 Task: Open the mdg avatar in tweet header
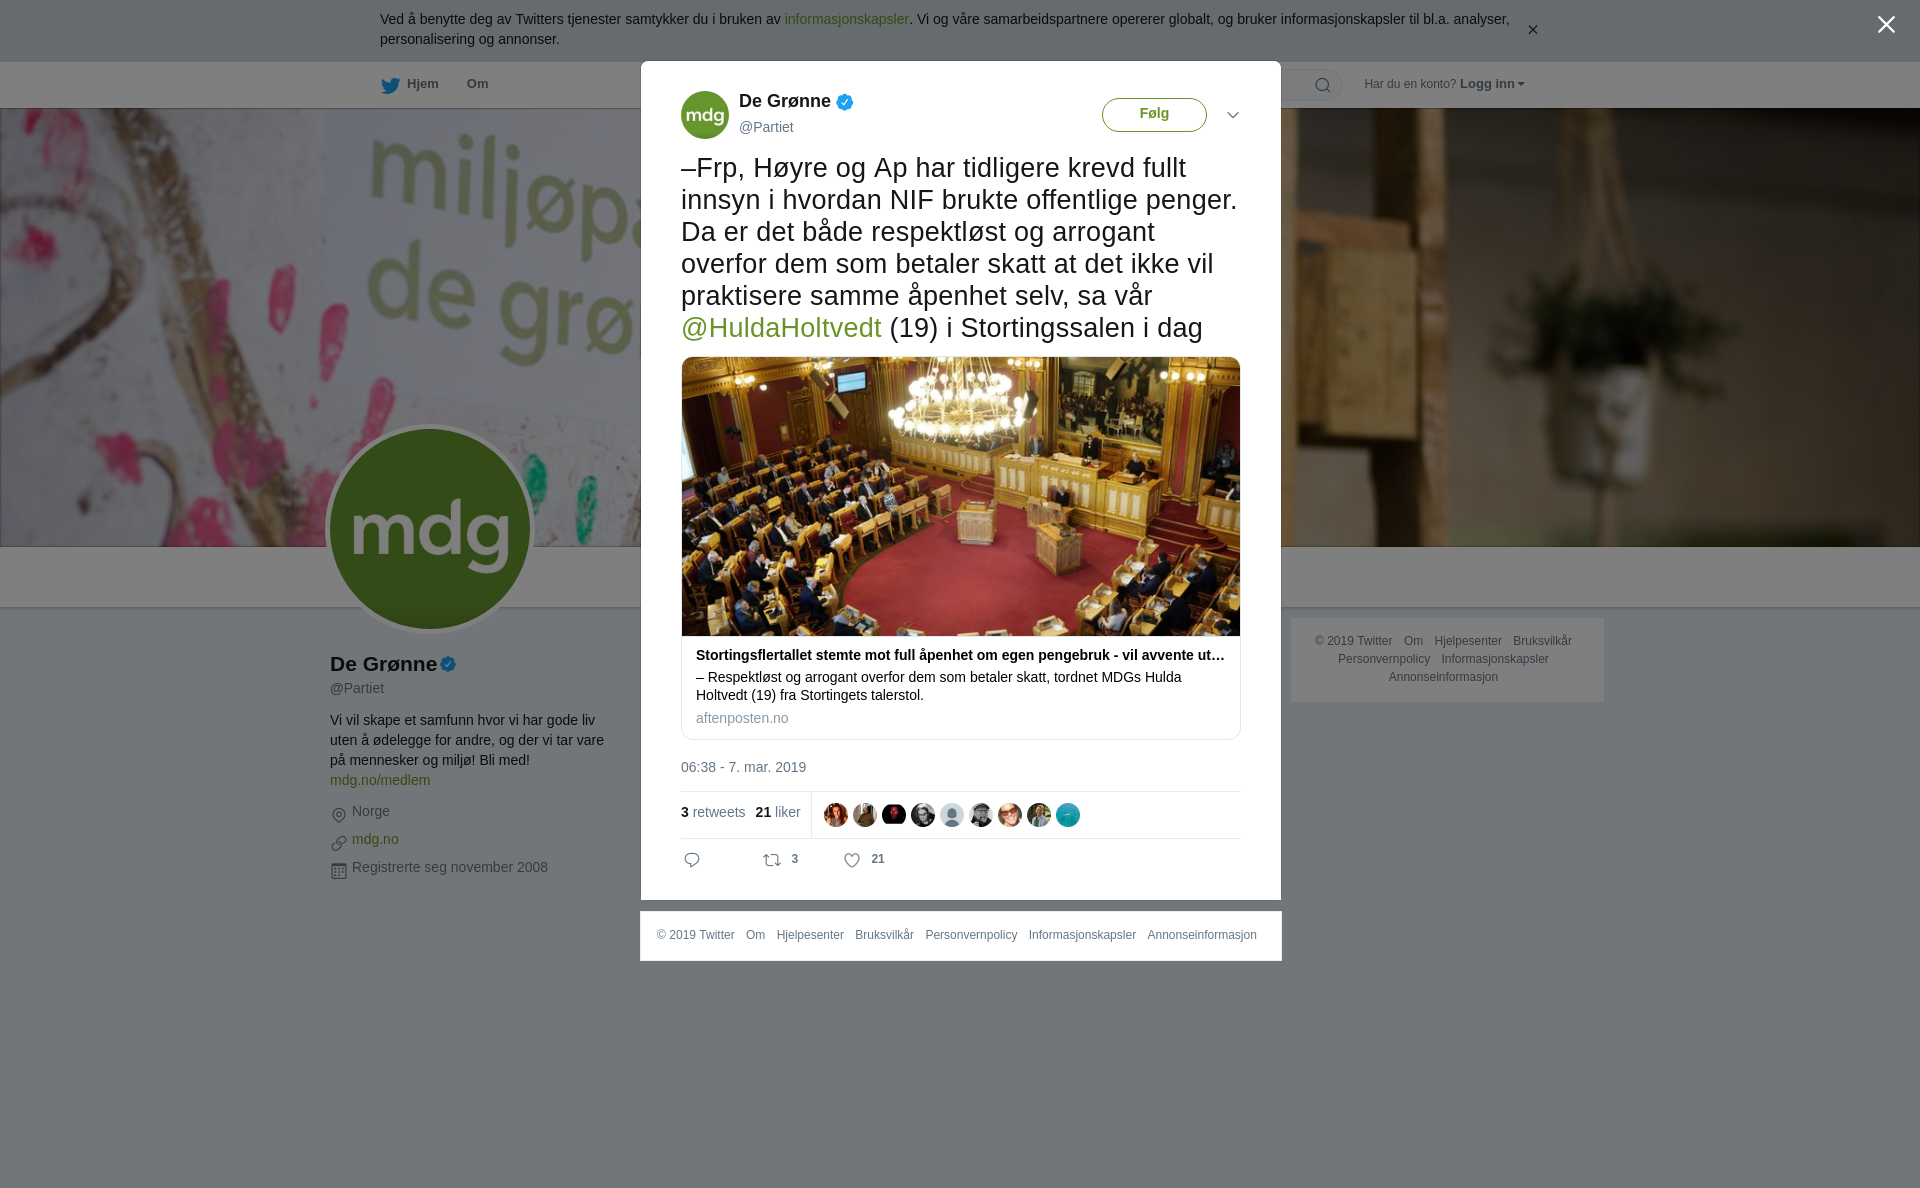pos(705,115)
